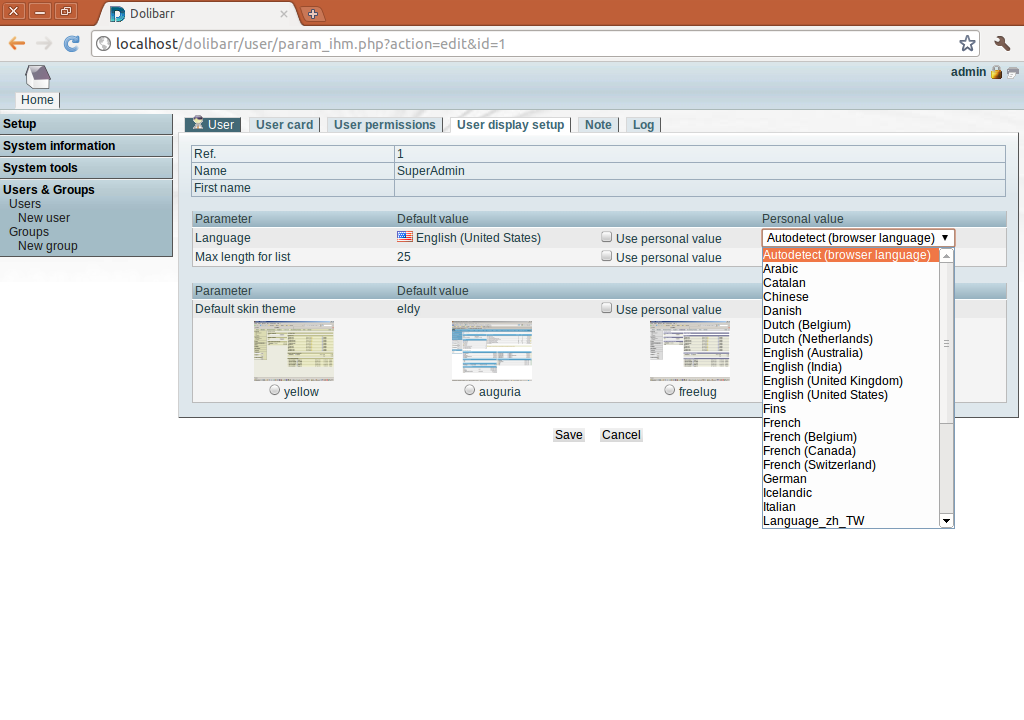The image size is (1024, 720).
Task: Open the Groups link
Action: pos(29,232)
